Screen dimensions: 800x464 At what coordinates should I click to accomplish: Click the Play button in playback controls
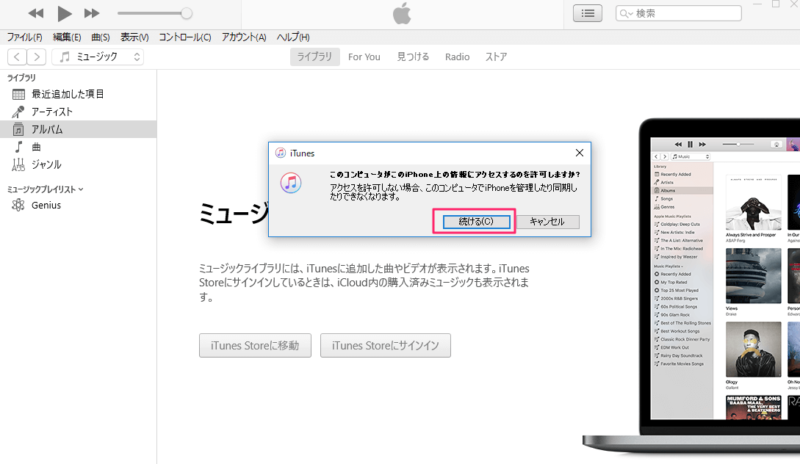(65, 14)
